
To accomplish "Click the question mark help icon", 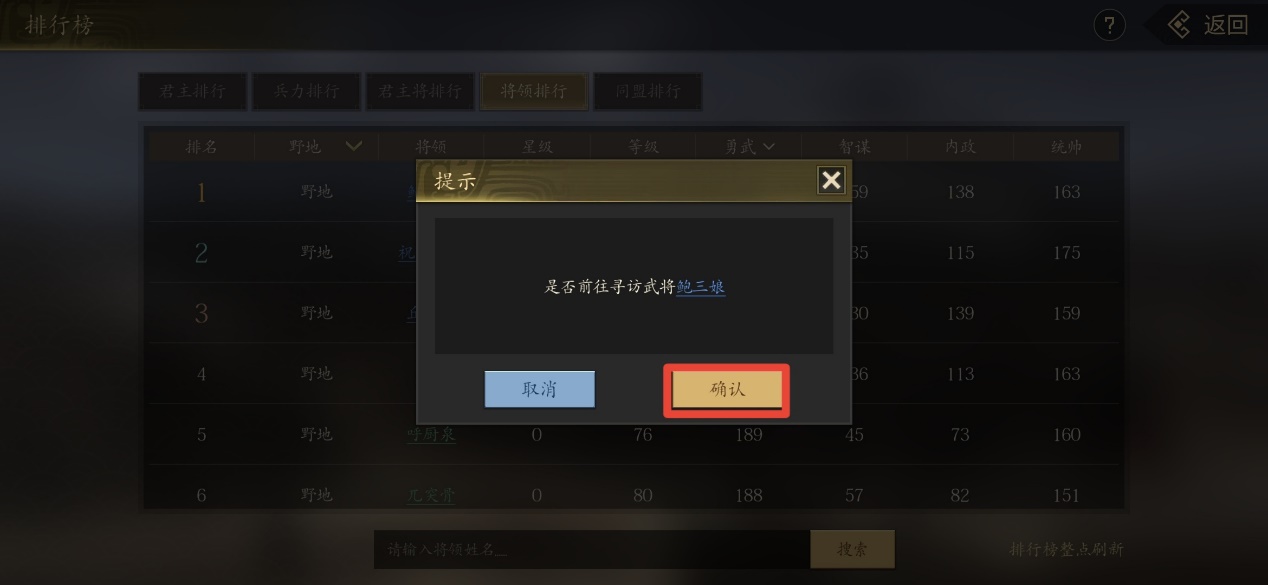I will 1109,25.
